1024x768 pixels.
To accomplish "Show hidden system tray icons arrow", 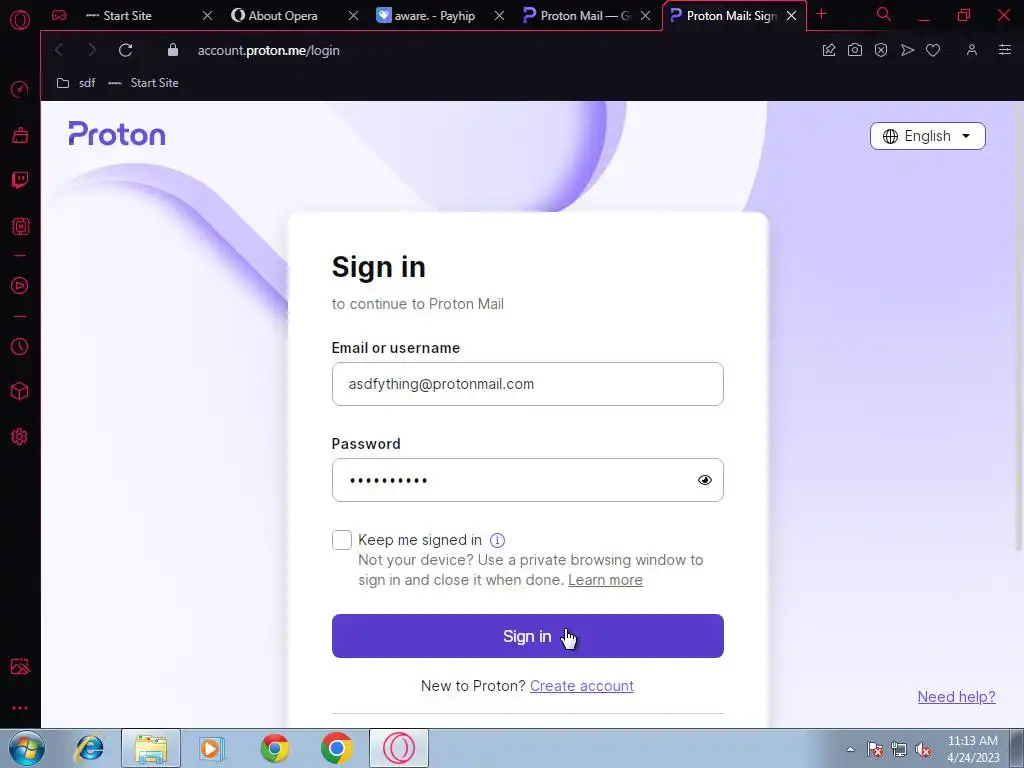I will coord(850,749).
